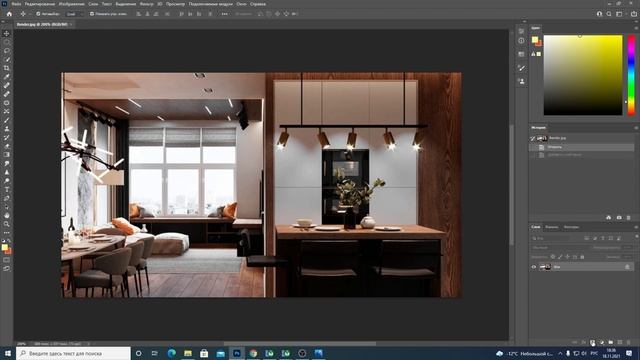Create a new group in Layers panel
This screenshot has width=640, height=360.
[611, 342]
